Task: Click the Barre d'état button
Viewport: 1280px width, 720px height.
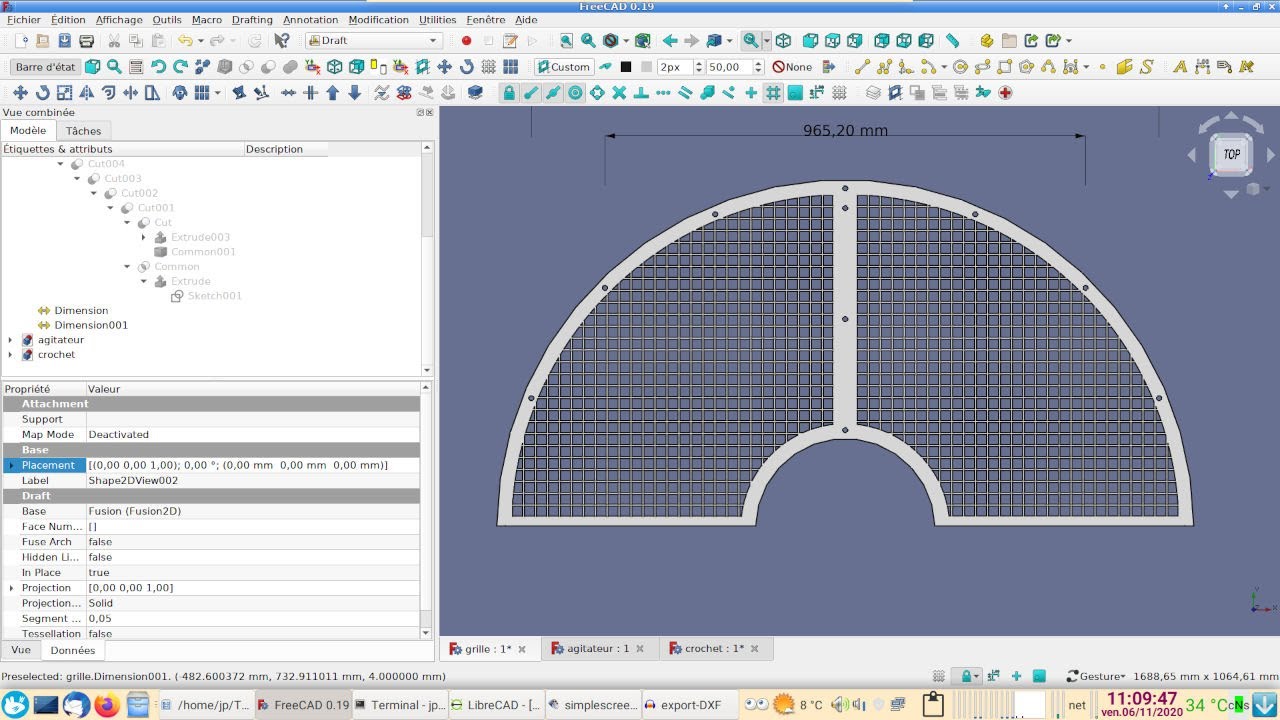Action: click(x=45, y=67)
